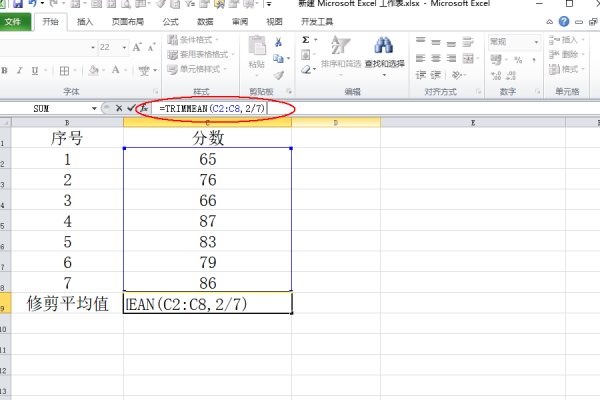Click the Insert Function fx icon
This screenshot has height=400, width=600.
point(144,108)
